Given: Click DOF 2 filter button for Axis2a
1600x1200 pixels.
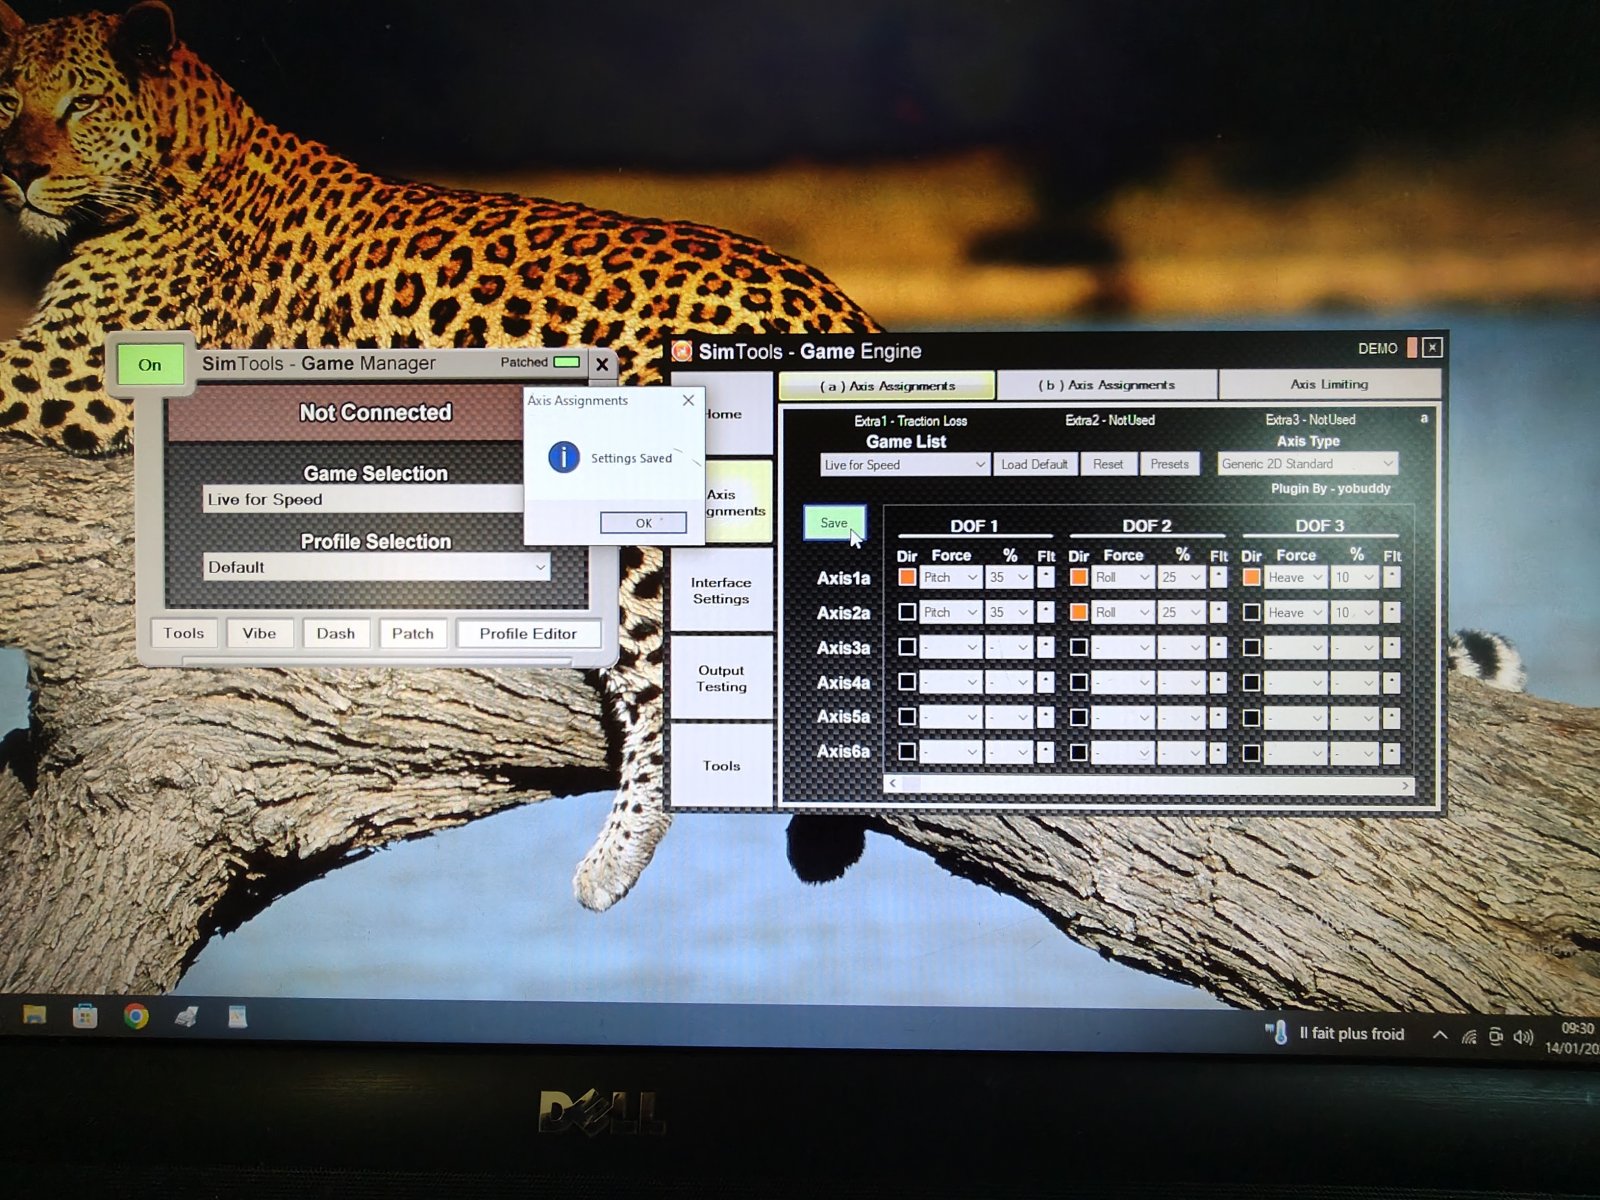Looking at the screenshot, I should coord(1218,612).
